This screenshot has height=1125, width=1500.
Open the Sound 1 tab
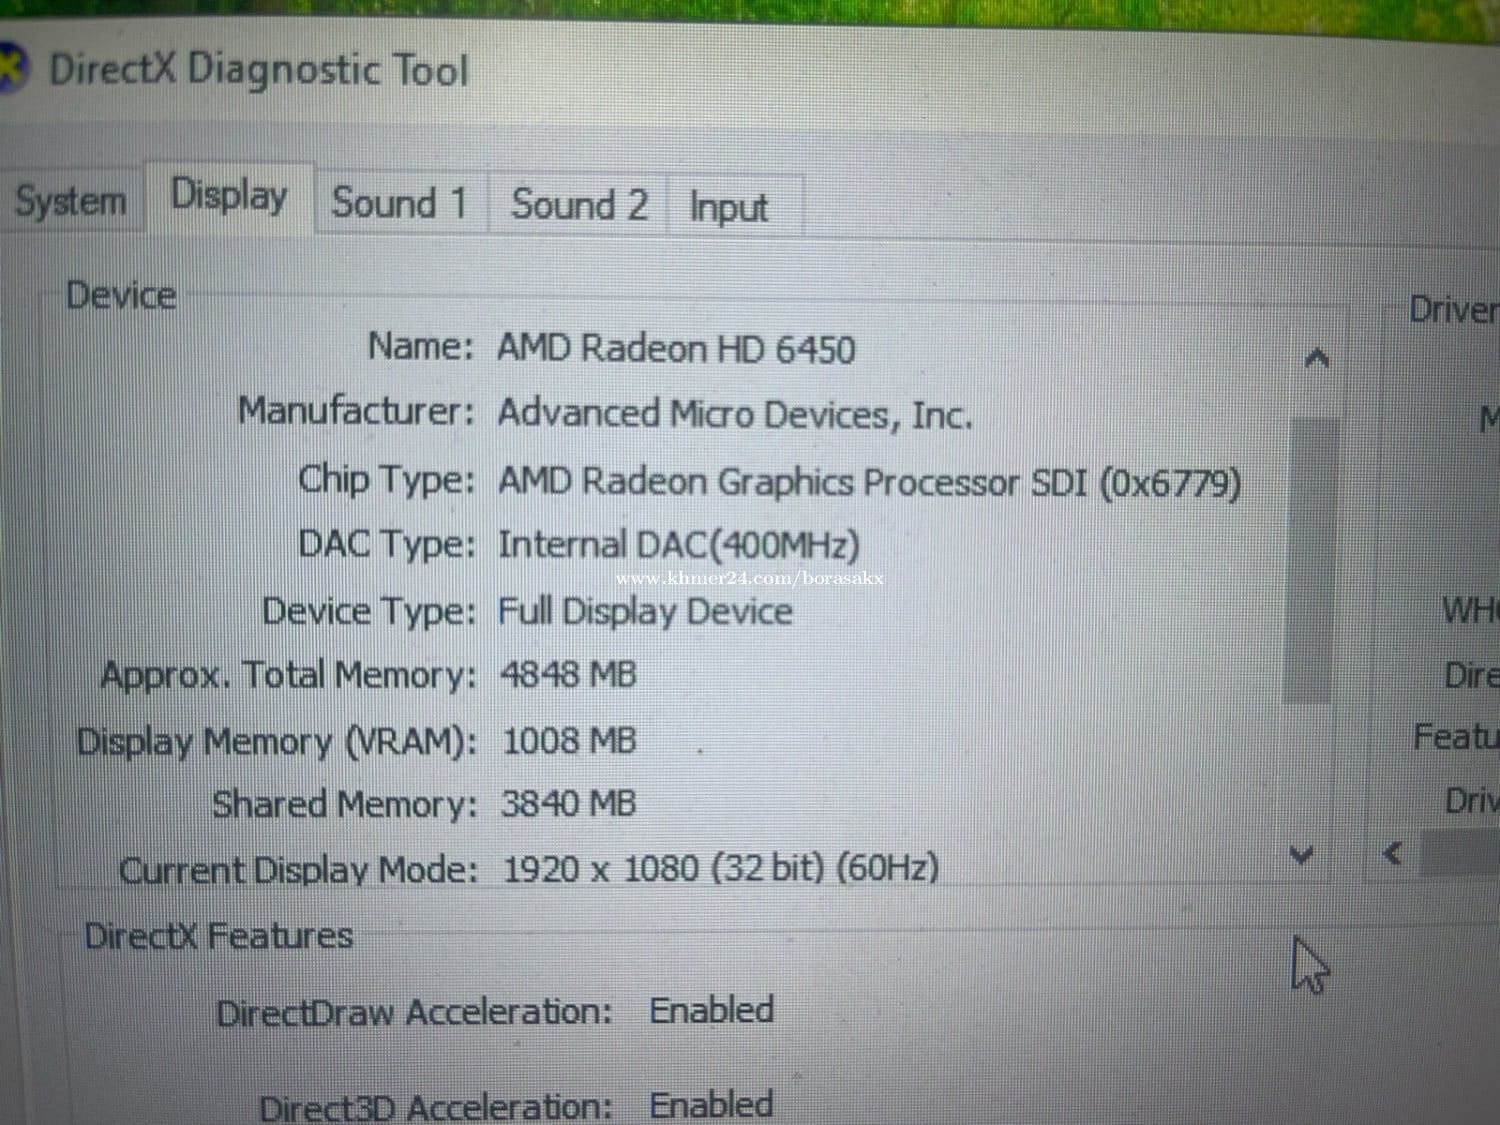click(400, 203)
